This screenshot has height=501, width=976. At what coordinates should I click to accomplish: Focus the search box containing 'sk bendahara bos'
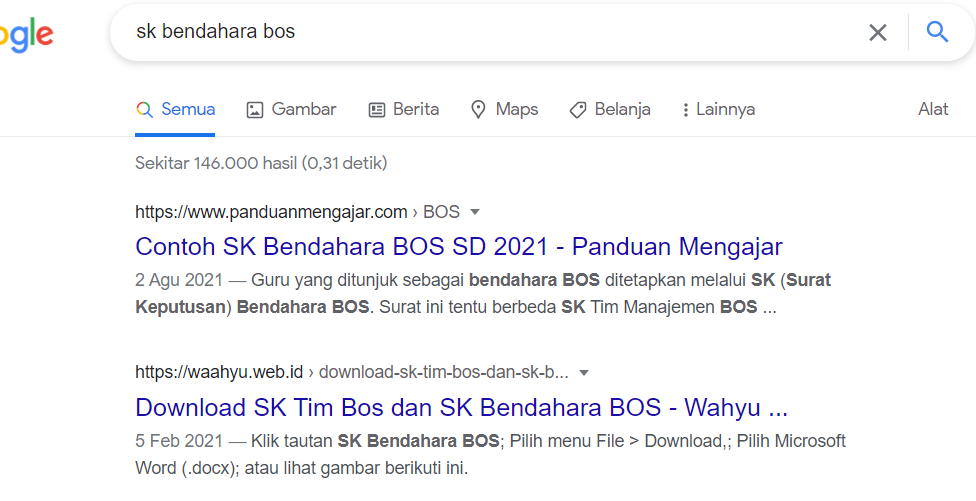pyautogui.click(x=480, y=32)
